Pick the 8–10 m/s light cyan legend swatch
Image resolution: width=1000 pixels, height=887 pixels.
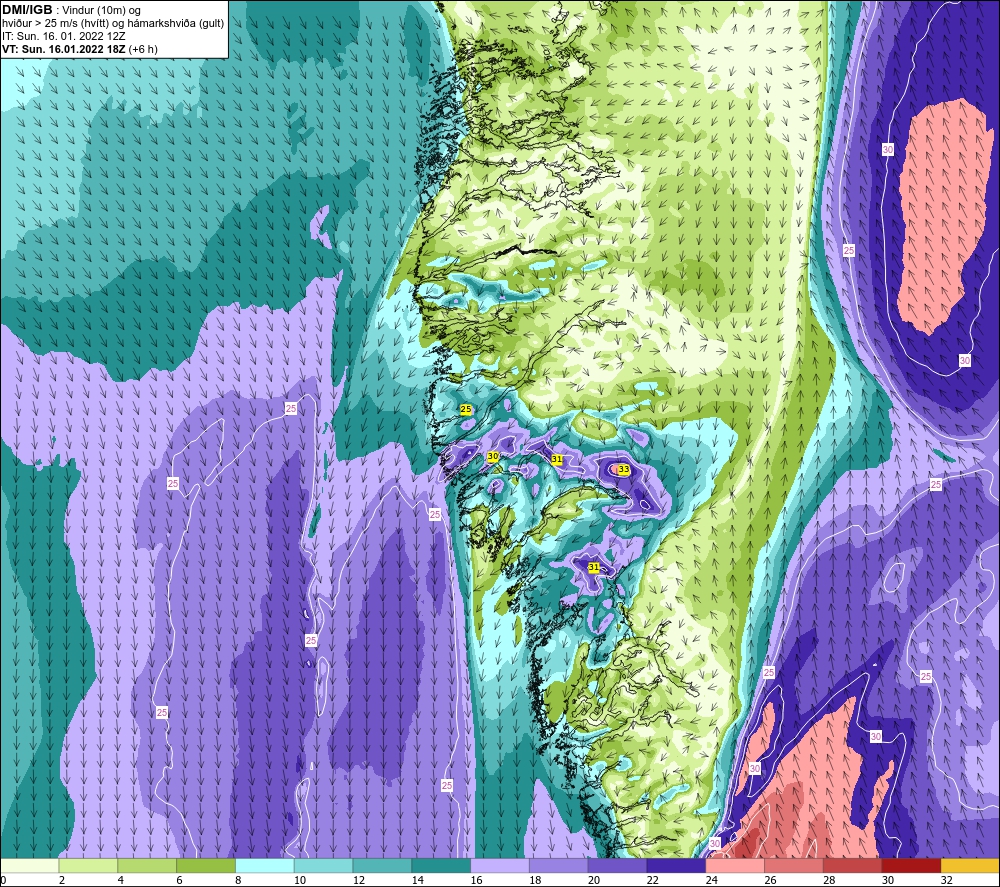click(265, 865)
